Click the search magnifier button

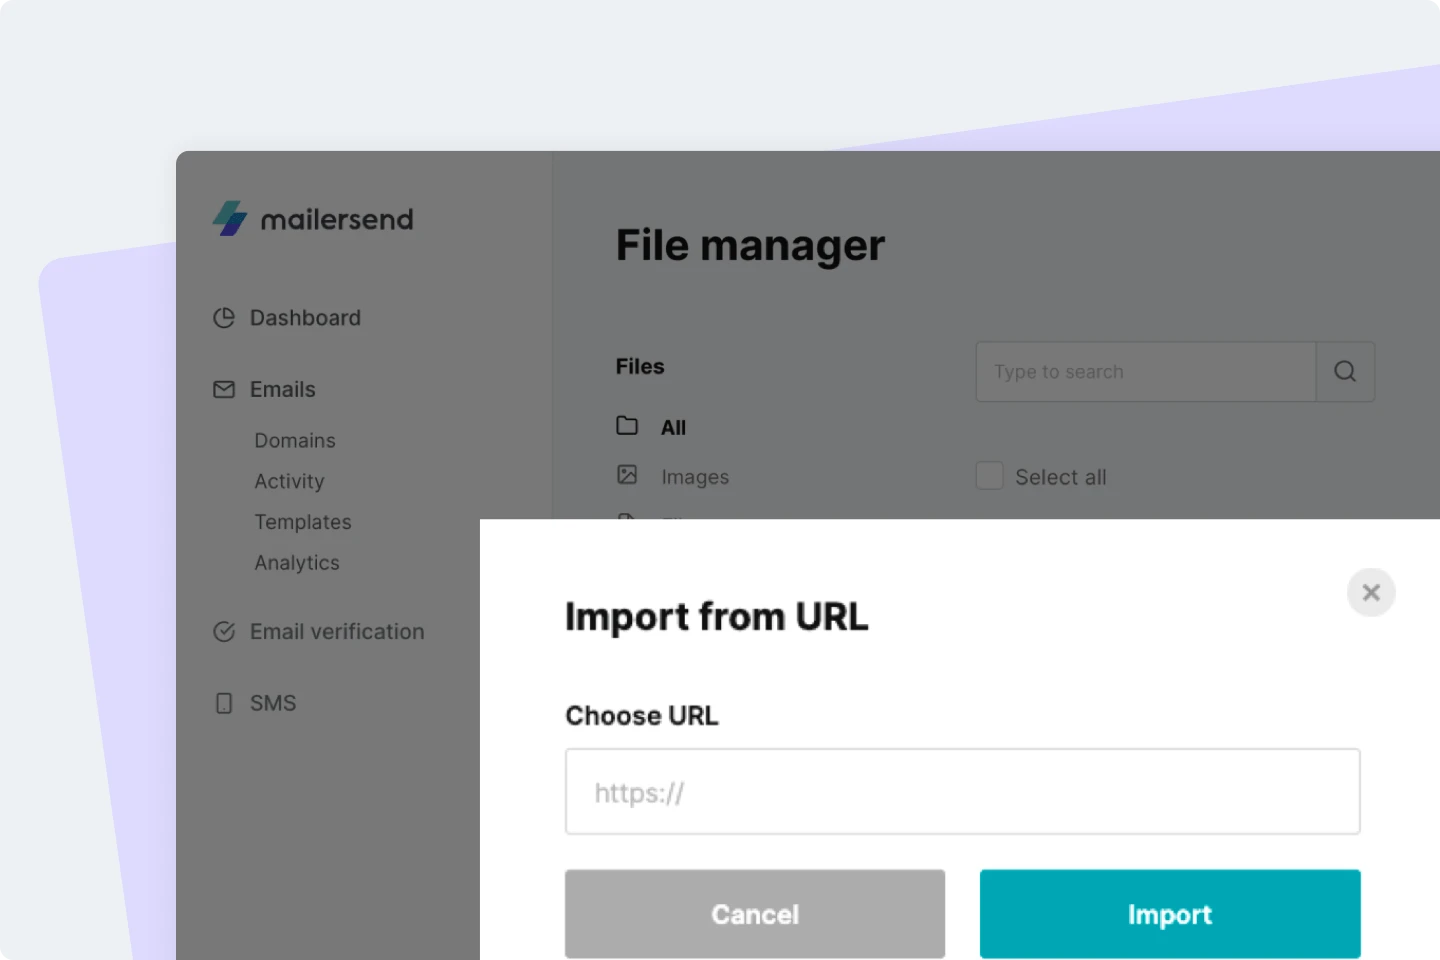[x=1345, y=372]
